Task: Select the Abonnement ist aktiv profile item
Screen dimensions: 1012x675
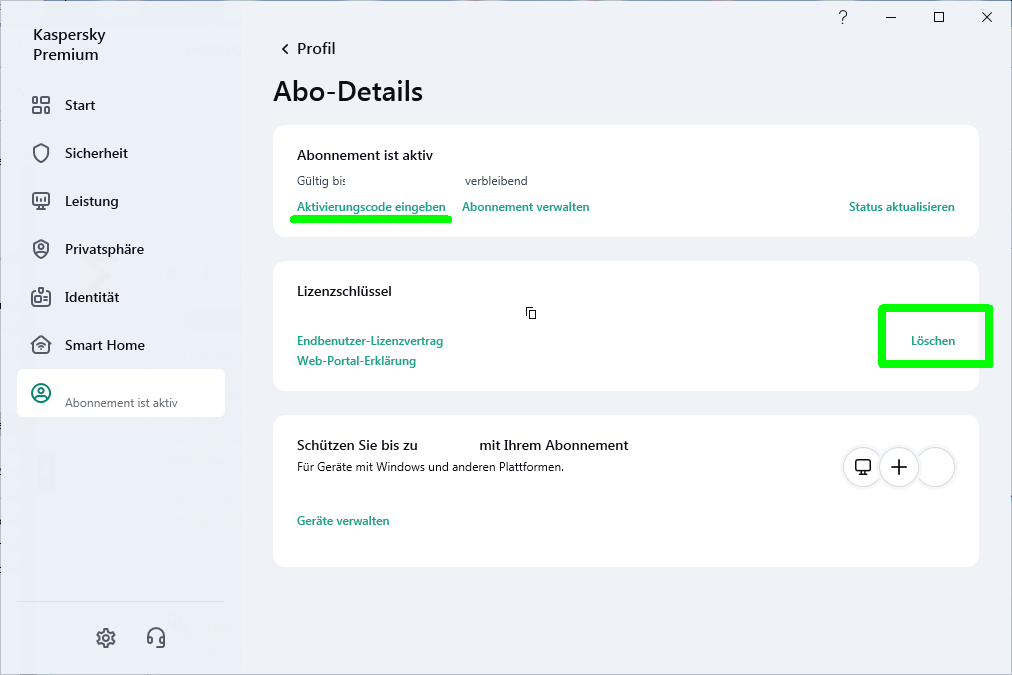Action: (120, 394)
